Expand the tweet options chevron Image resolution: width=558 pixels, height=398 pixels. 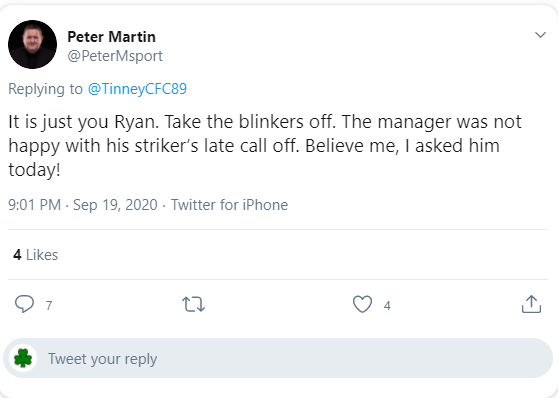pyautogui.click(x=540, y=35)
